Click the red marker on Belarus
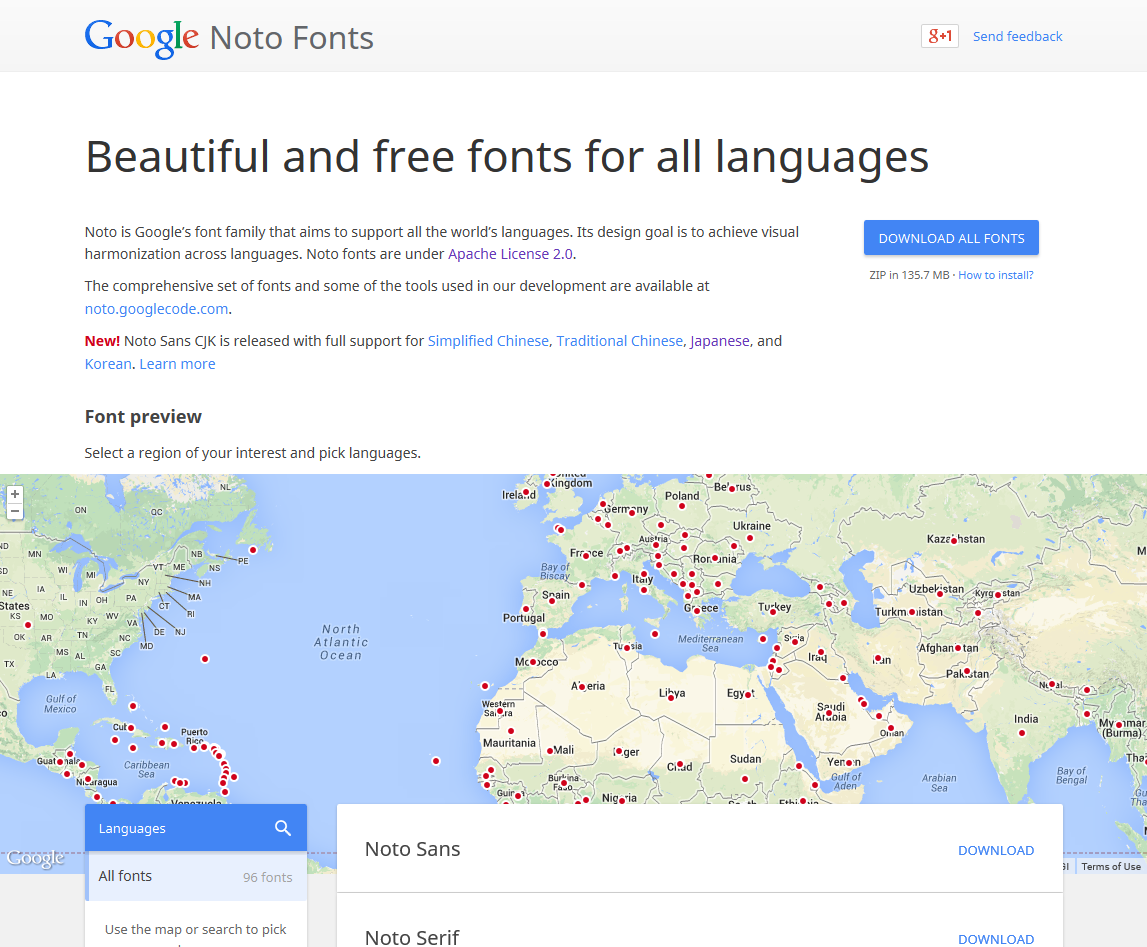Screen dimensions: 1147x947 (x=732, y=488)
